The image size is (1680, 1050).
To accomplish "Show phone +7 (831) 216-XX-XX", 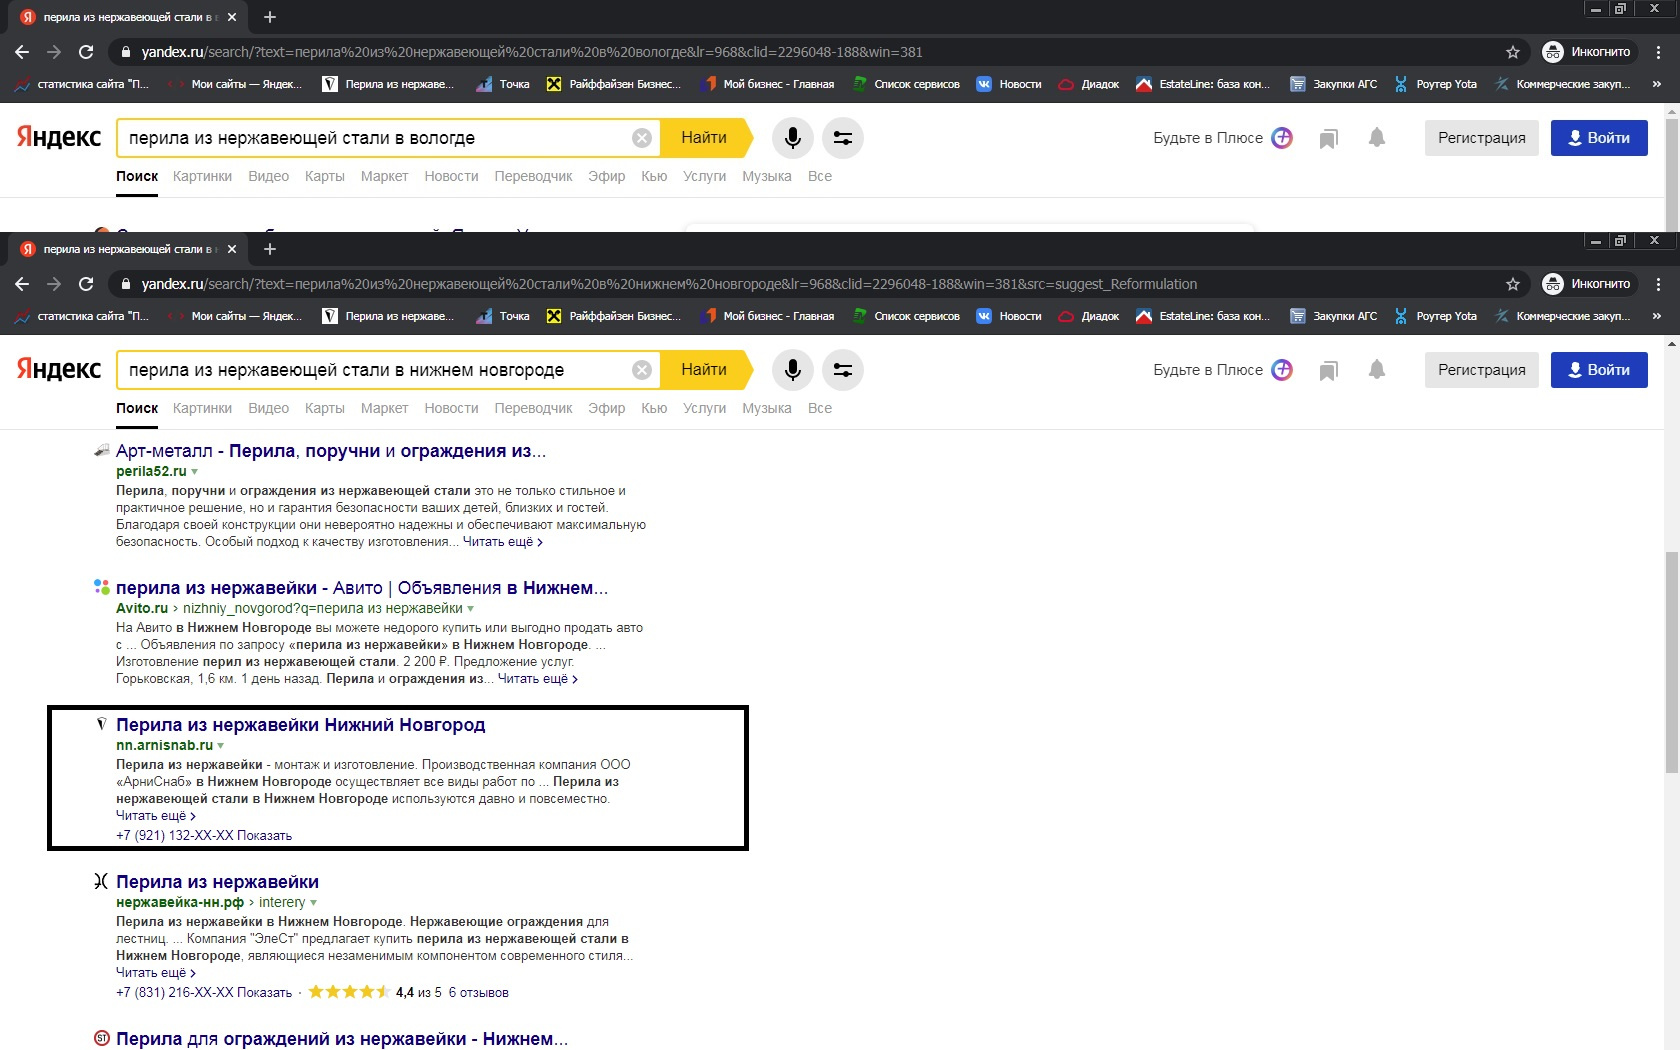I will click(204, 993).
